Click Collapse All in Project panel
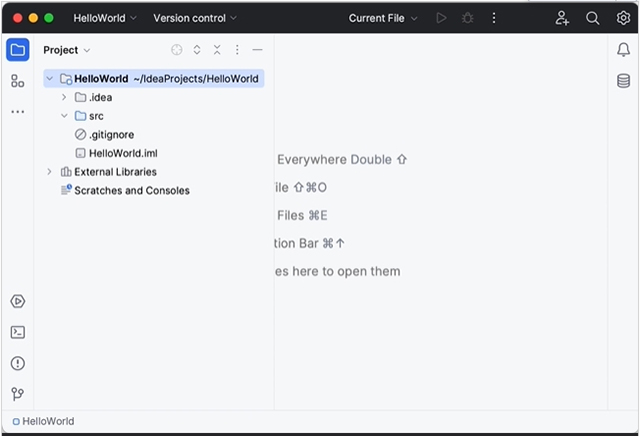The width and height of the screenshot is (640, 436). point(217,50)
